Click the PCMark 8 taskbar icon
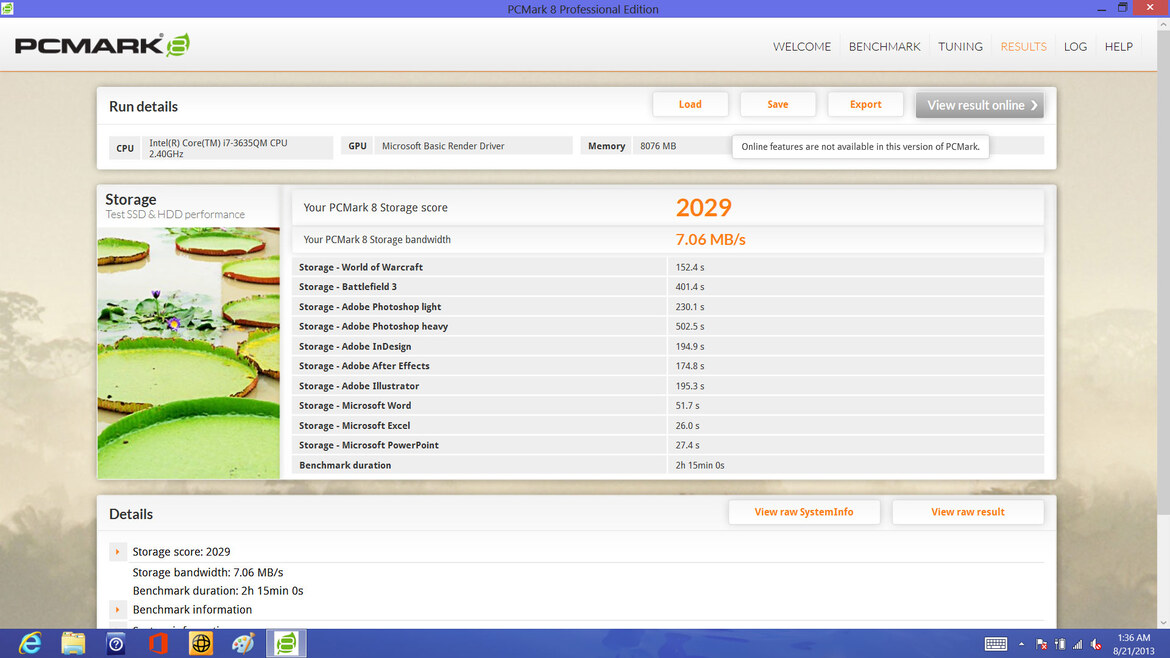The image size is (1170, 658). coord(286,643)
